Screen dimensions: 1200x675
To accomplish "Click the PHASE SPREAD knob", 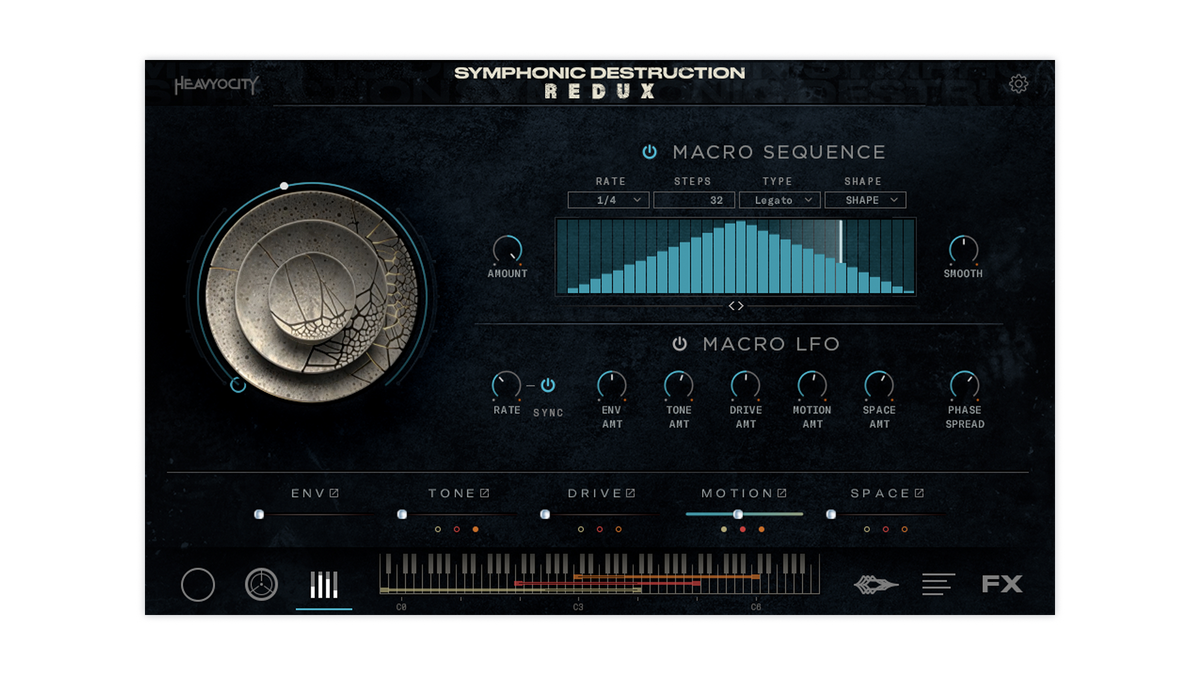I will pyautogui.click(x=965, y=386).
